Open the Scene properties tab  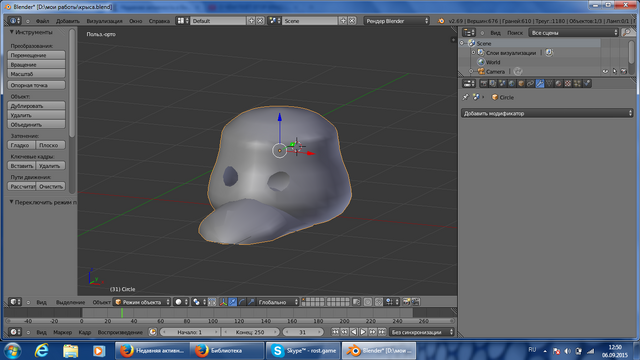tap(502, 83)
